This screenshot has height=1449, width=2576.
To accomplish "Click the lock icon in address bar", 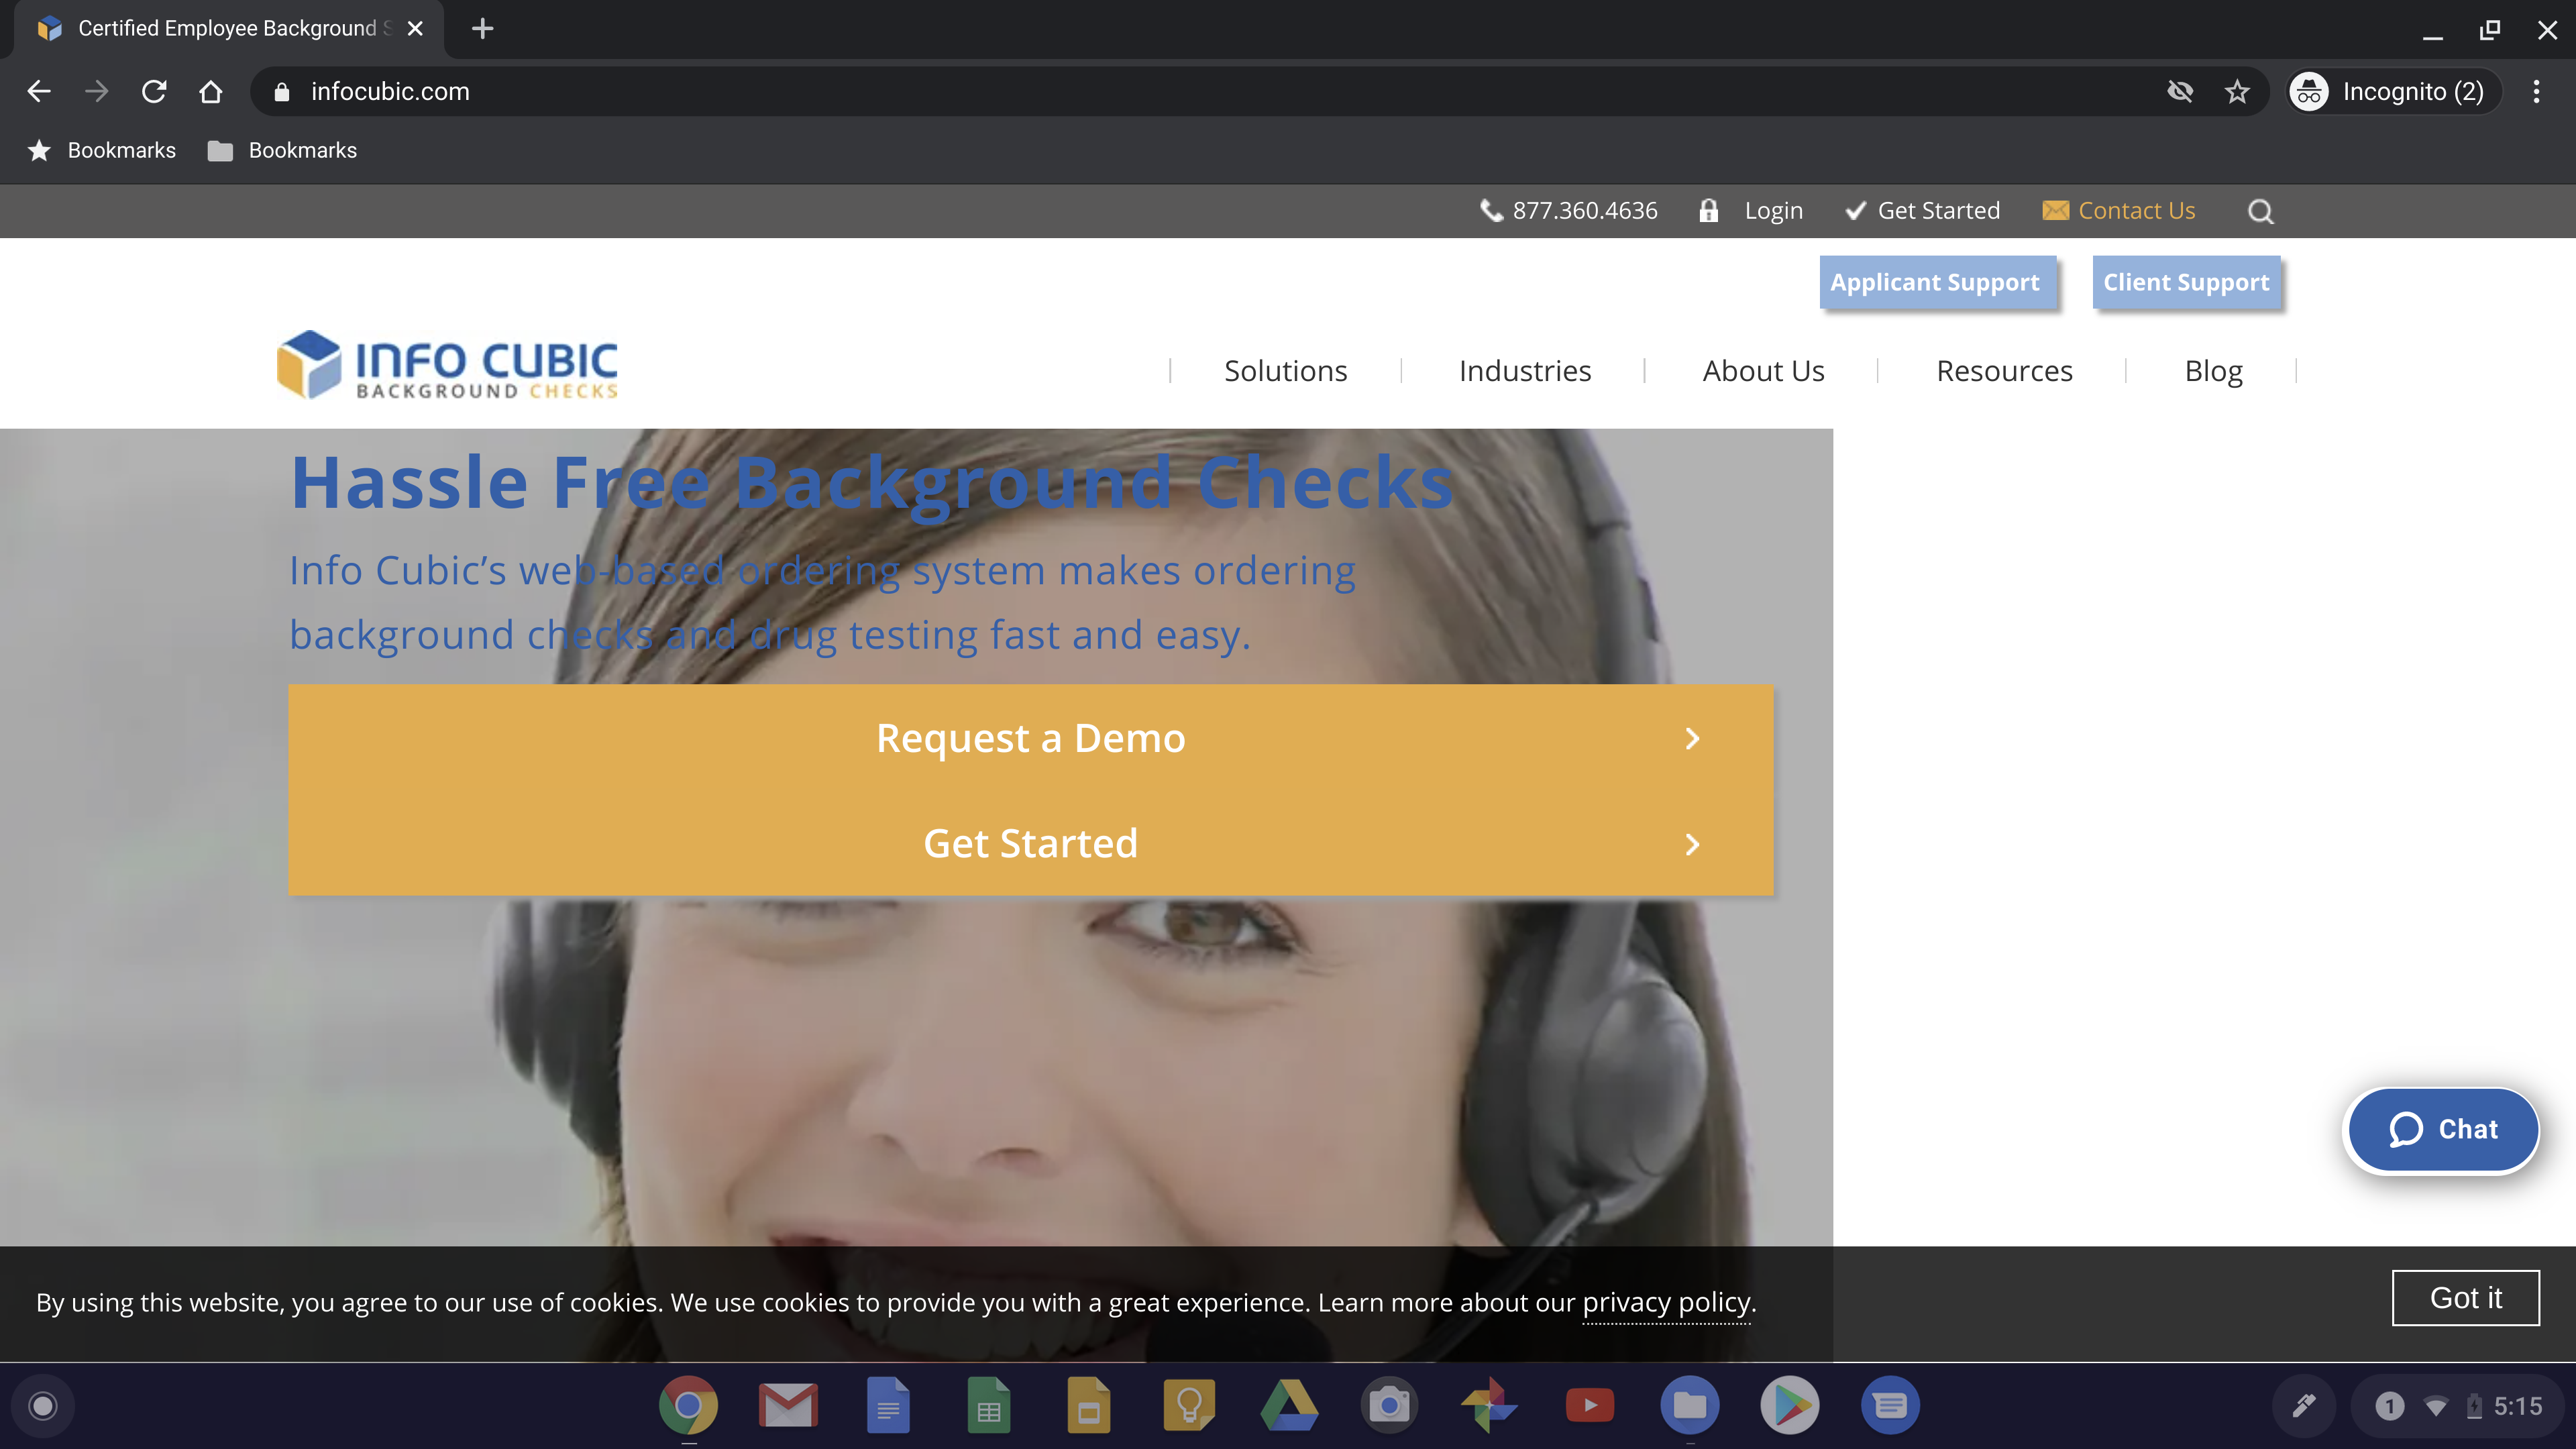I will tap(282, 92).
